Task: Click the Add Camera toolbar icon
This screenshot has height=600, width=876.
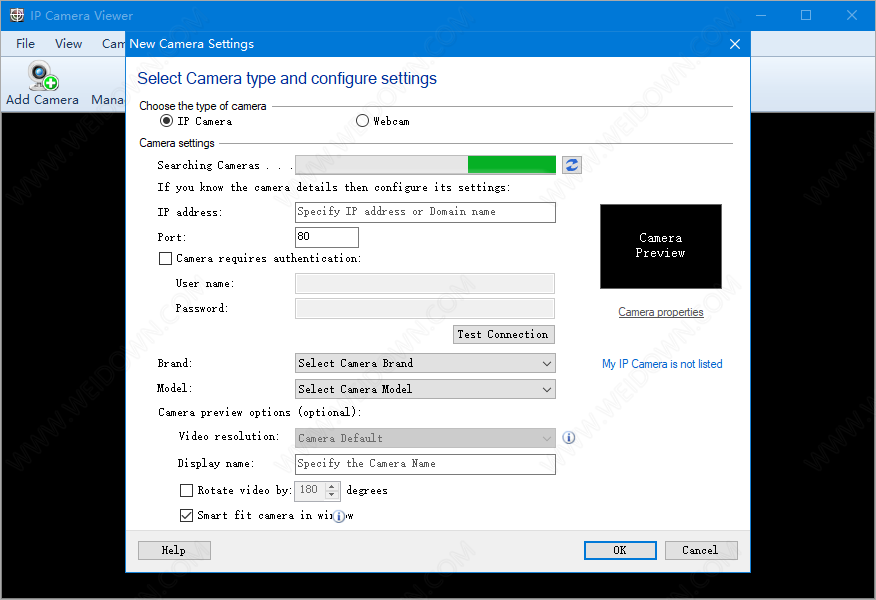Action: pyautogui.click(x=42, y=84)
